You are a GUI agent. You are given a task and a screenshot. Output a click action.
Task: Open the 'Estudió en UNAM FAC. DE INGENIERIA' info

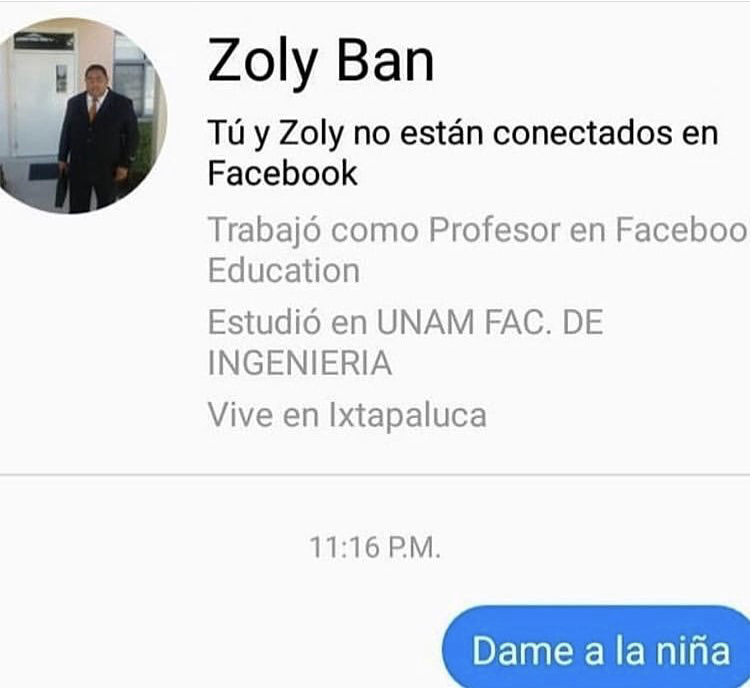pyautogui.click(x=405, y=343)
